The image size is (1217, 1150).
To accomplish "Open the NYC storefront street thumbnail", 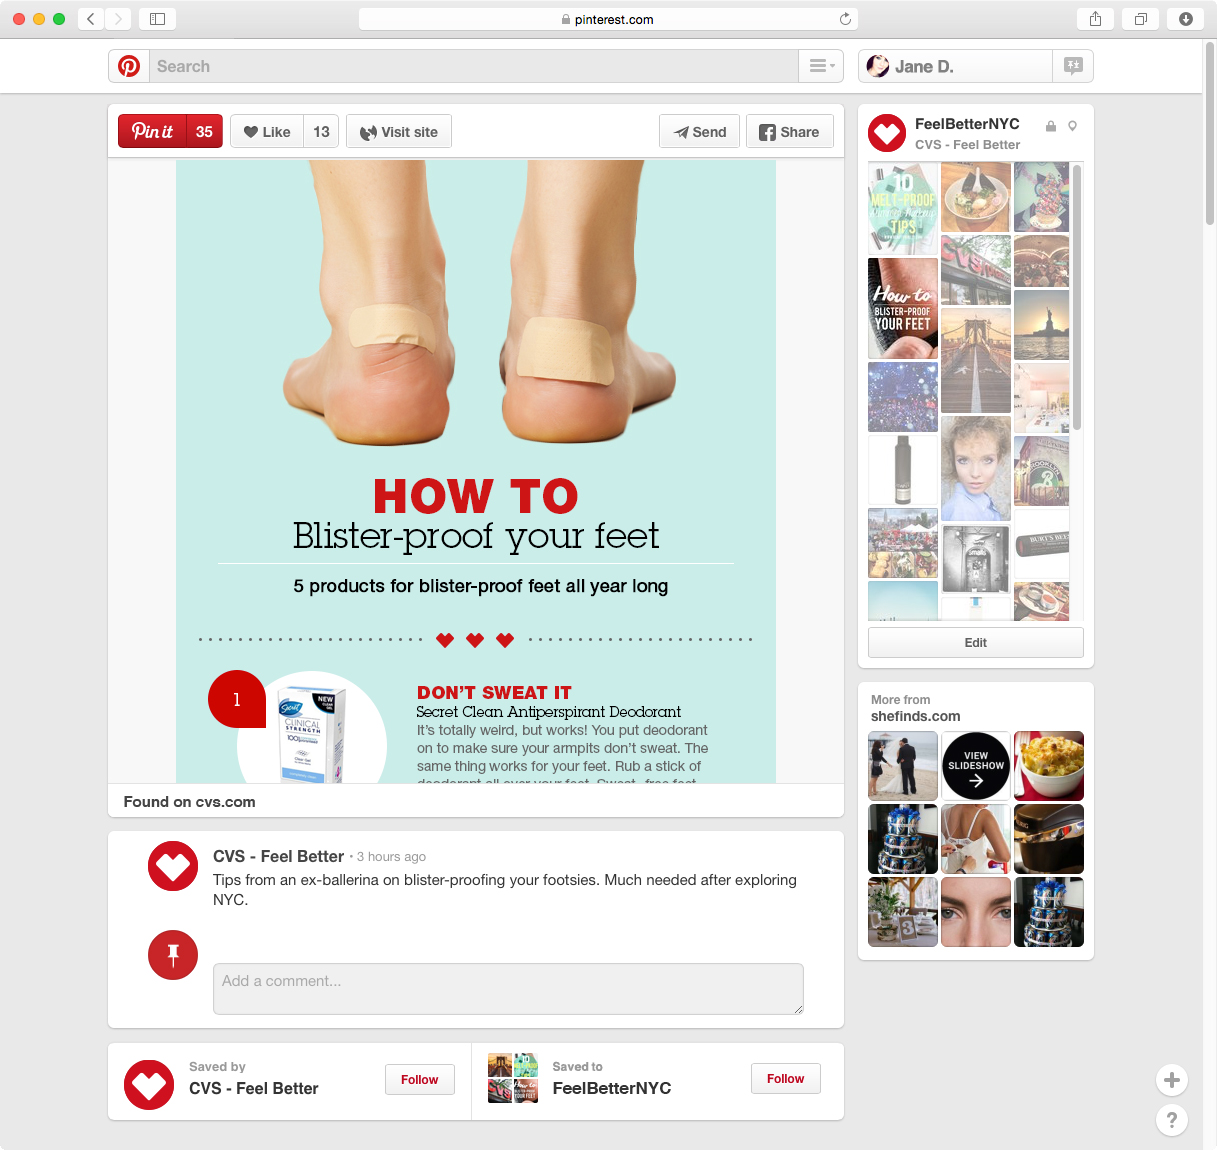I will click(x=976, y=270).
